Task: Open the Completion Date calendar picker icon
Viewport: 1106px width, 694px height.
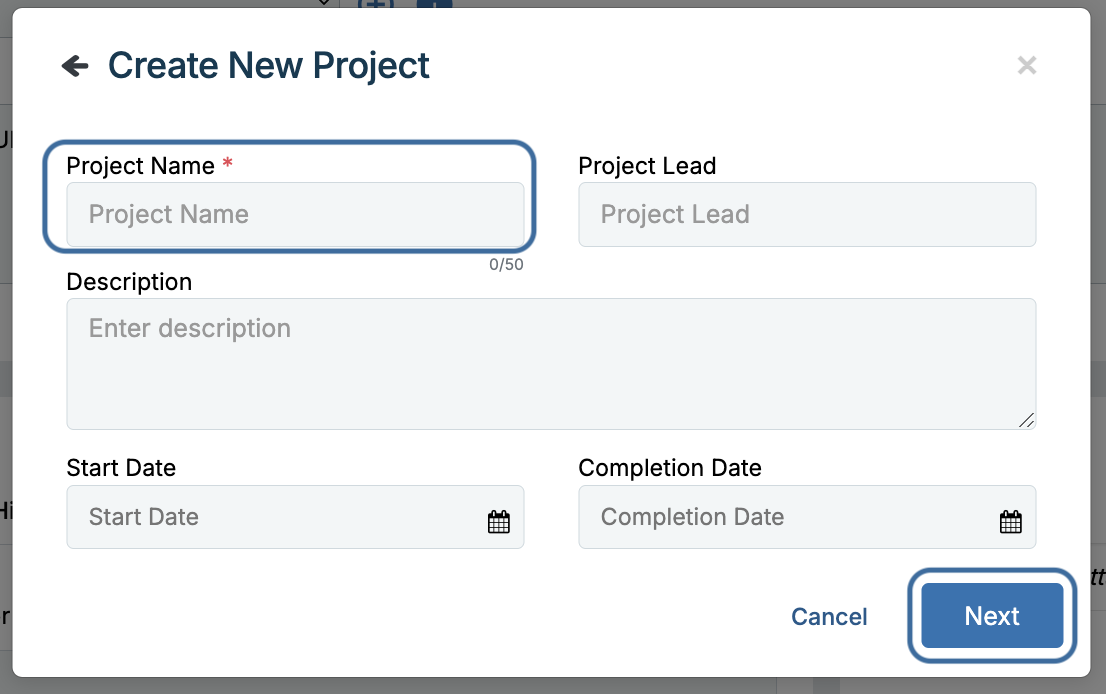Action: (1010, 521)
